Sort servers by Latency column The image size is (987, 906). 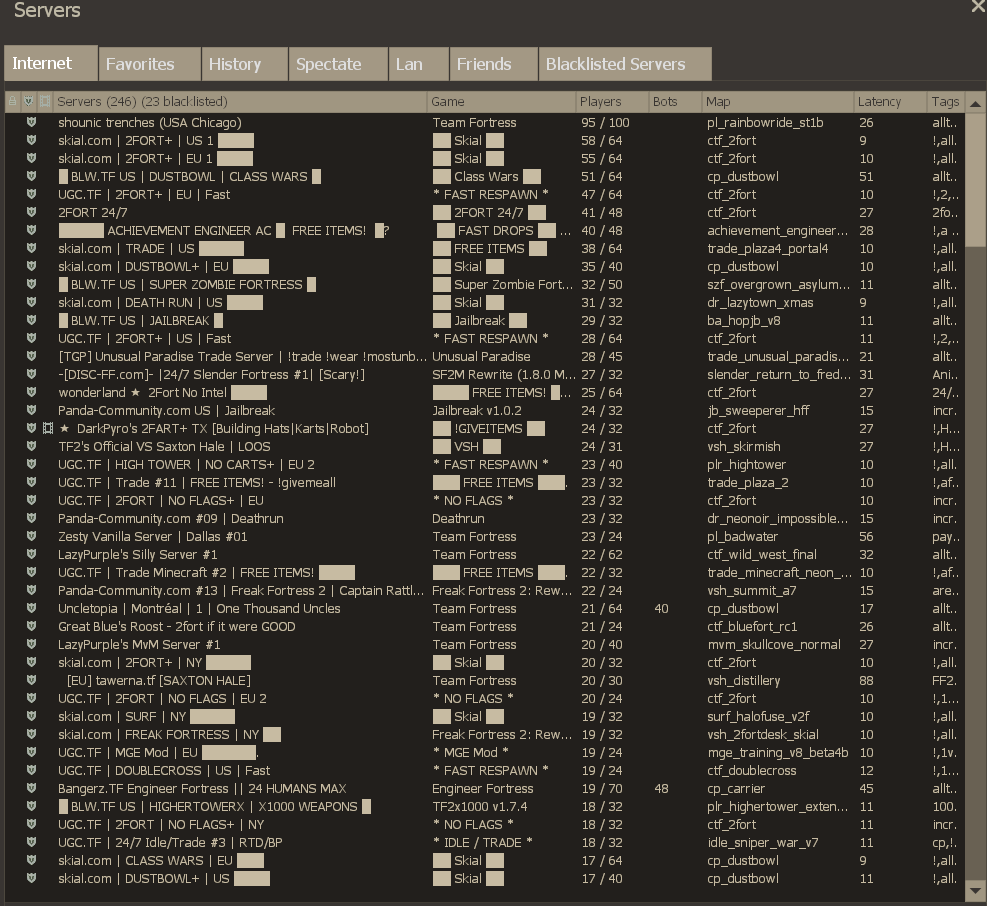click(x=890, y=101)
